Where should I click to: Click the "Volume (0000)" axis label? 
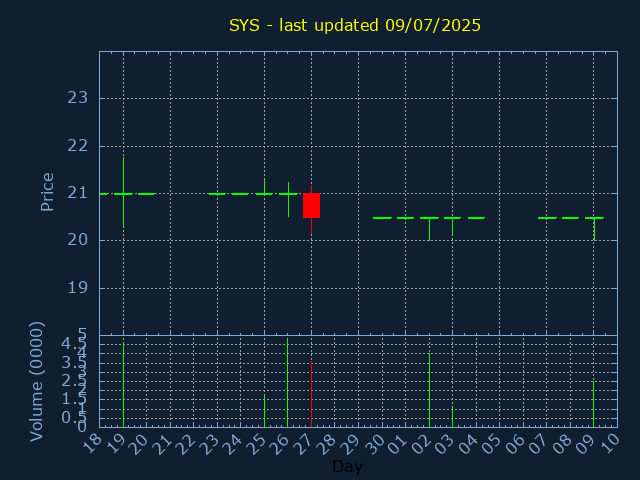pos(36,382)
